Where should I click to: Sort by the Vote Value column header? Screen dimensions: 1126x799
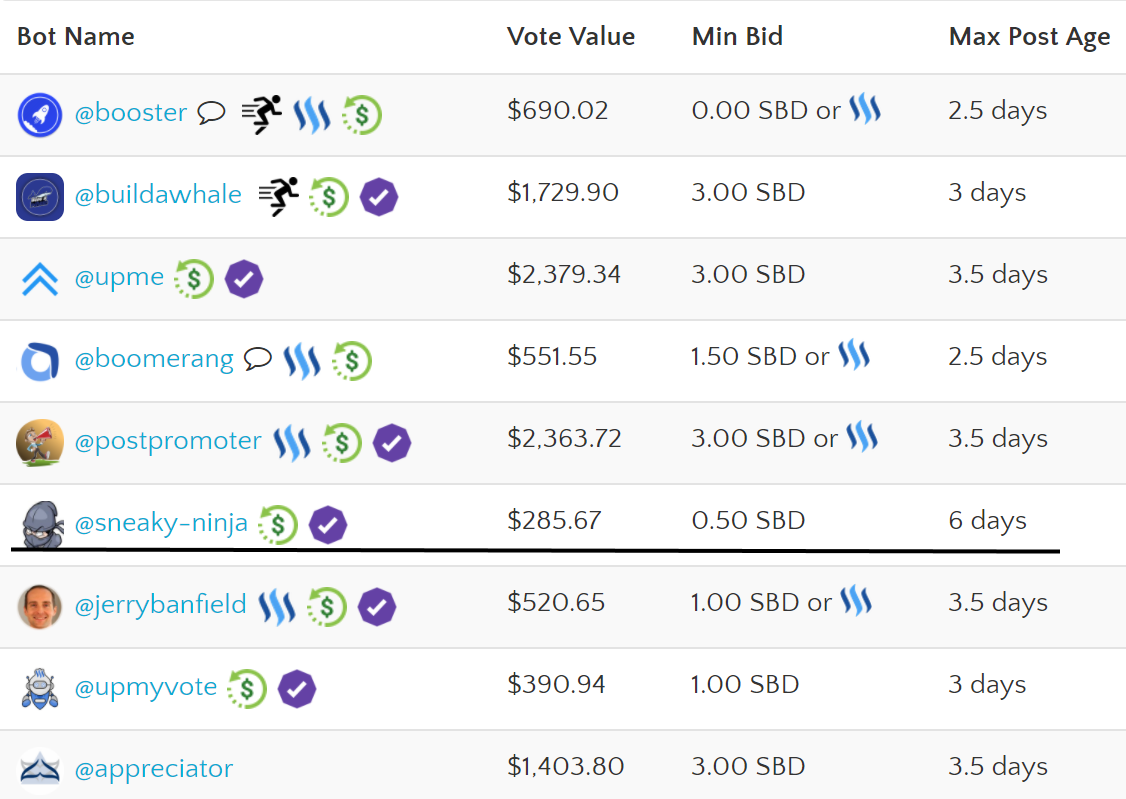571,36
